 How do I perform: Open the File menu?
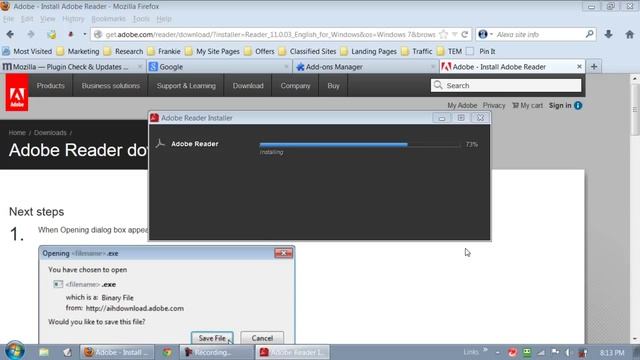(x=8, y=19)
